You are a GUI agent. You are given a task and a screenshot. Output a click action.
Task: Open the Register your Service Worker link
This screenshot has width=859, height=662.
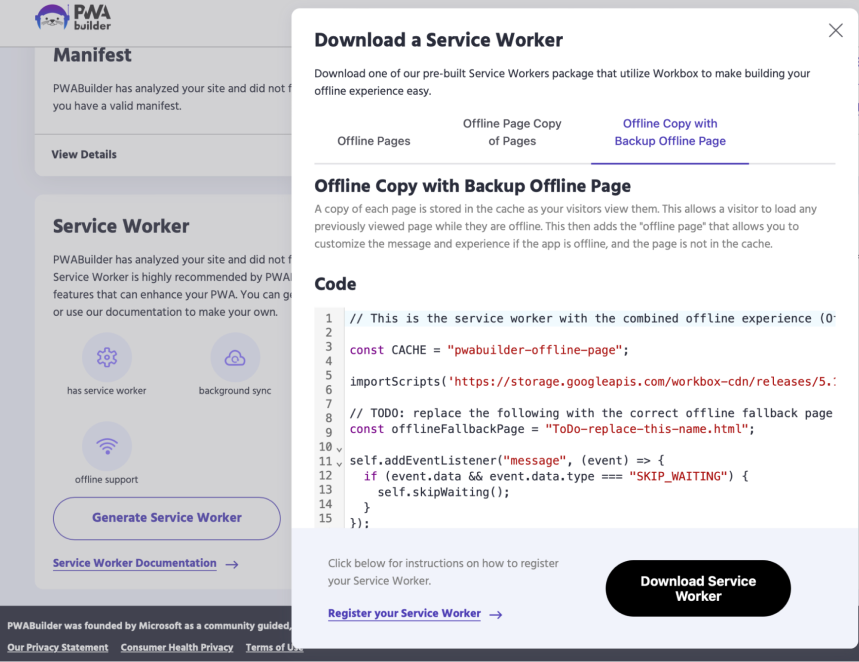(x=404, y=613)
